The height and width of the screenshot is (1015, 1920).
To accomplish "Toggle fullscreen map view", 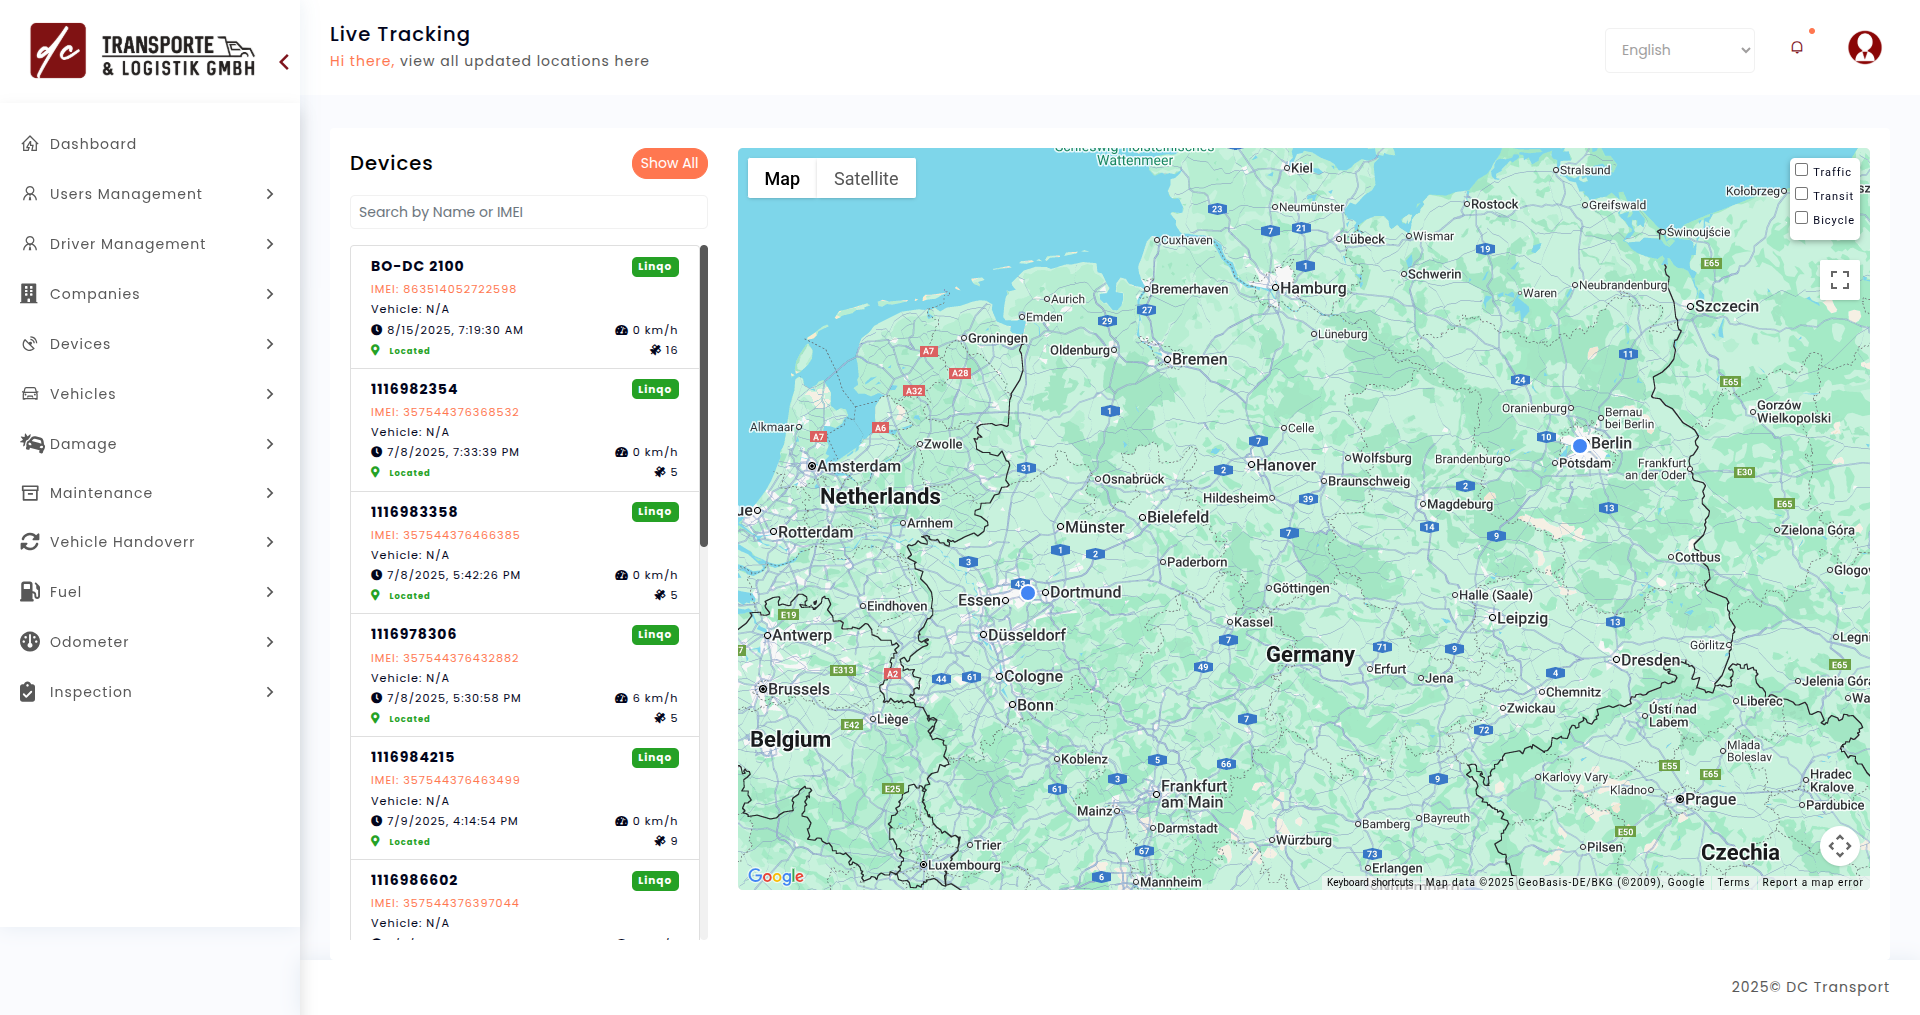I will click(x=1839, y=280).
